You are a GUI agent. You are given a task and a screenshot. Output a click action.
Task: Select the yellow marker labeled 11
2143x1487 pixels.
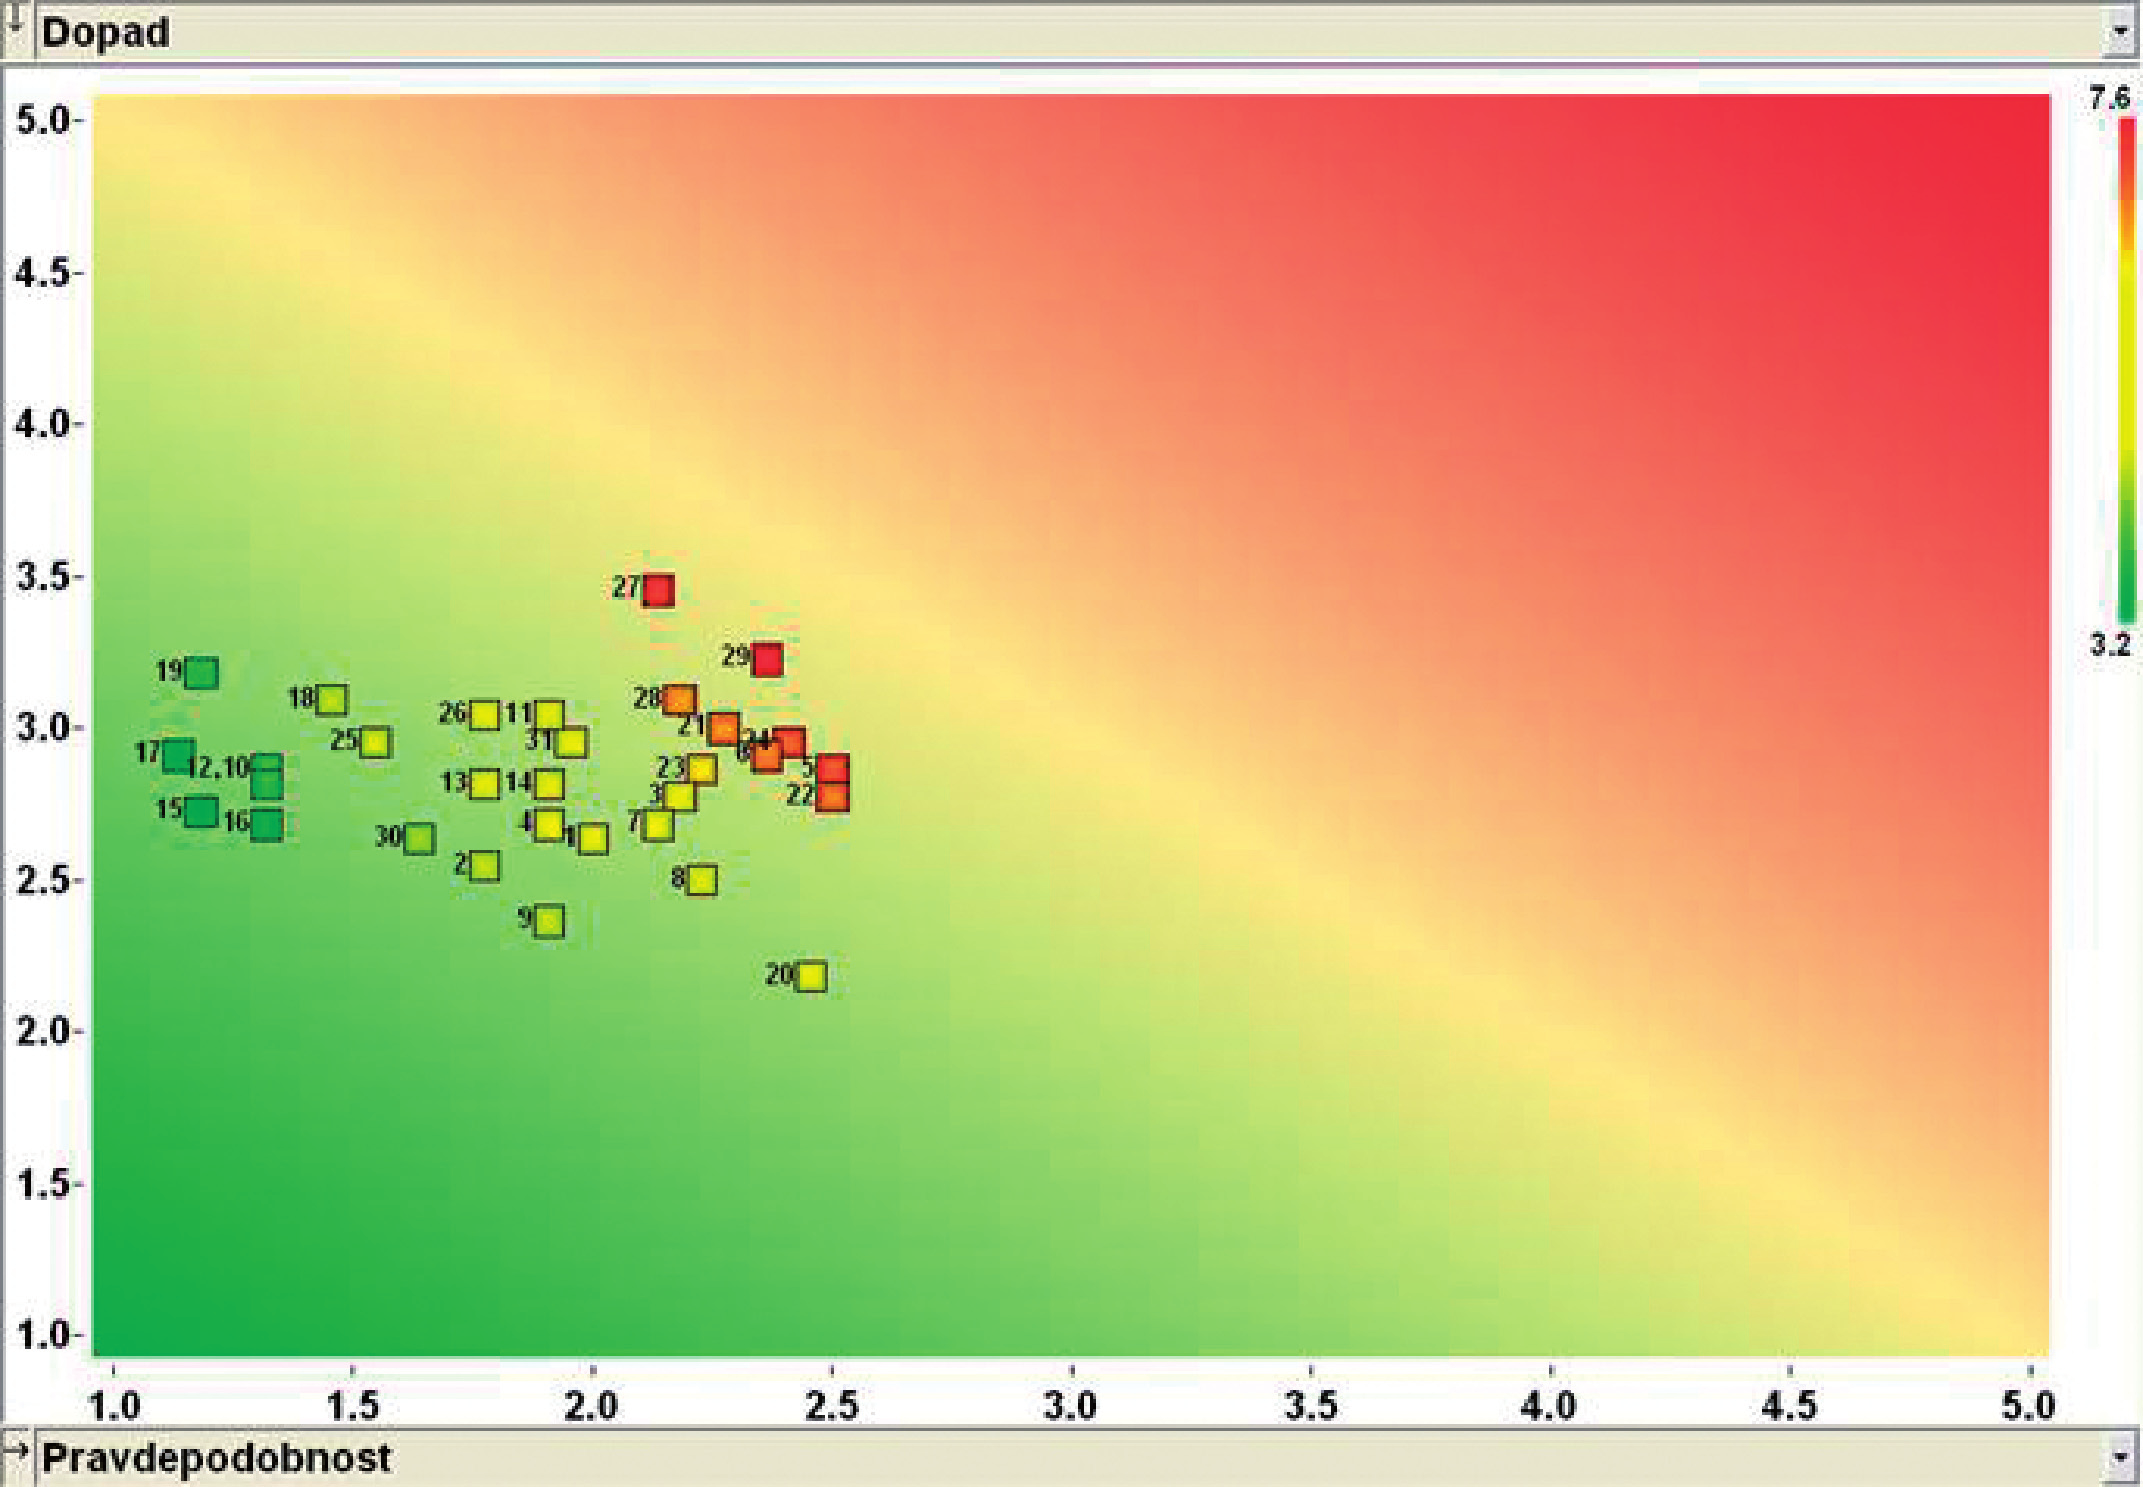[x=549, y=715]
